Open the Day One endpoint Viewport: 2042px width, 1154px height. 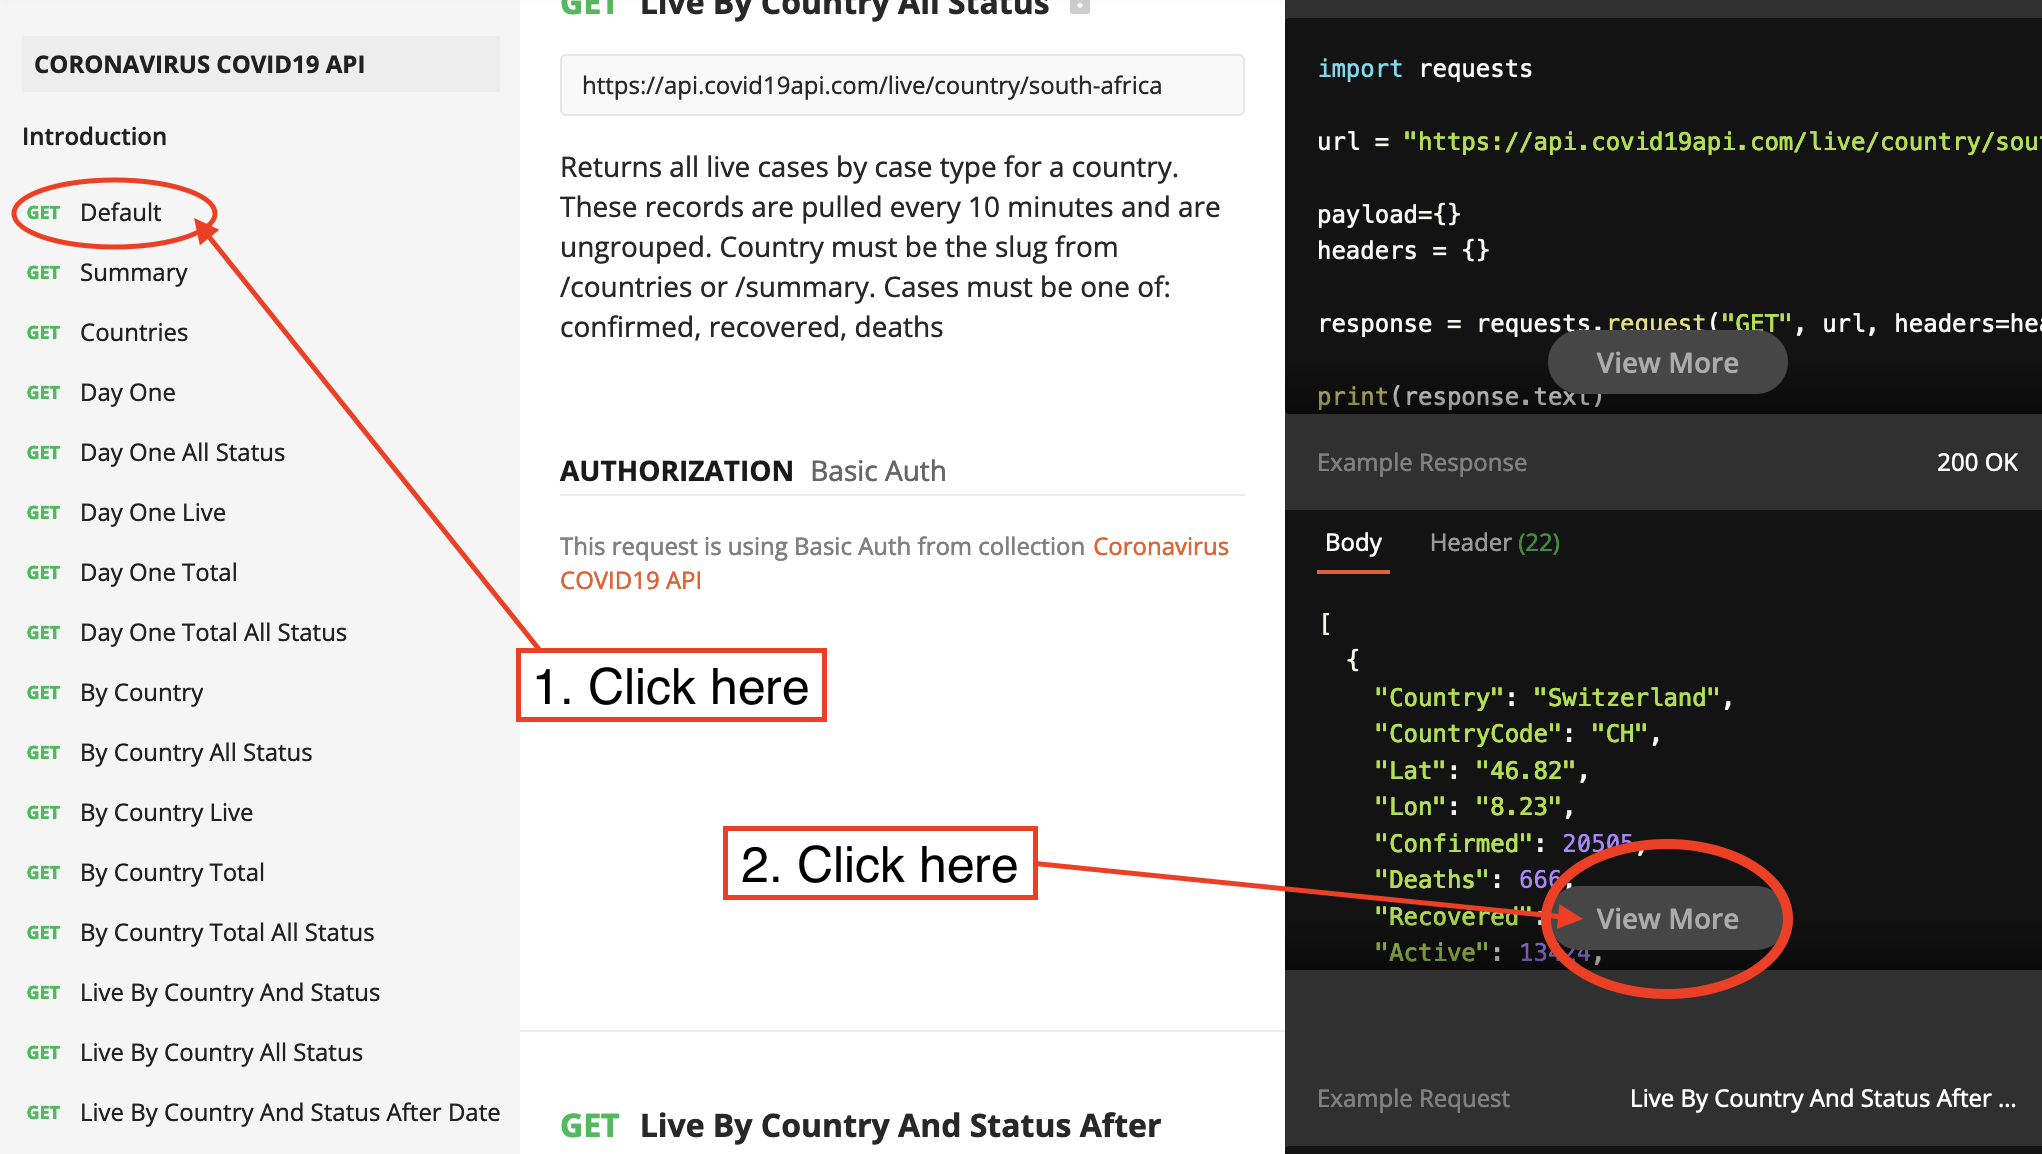[127, 392]
